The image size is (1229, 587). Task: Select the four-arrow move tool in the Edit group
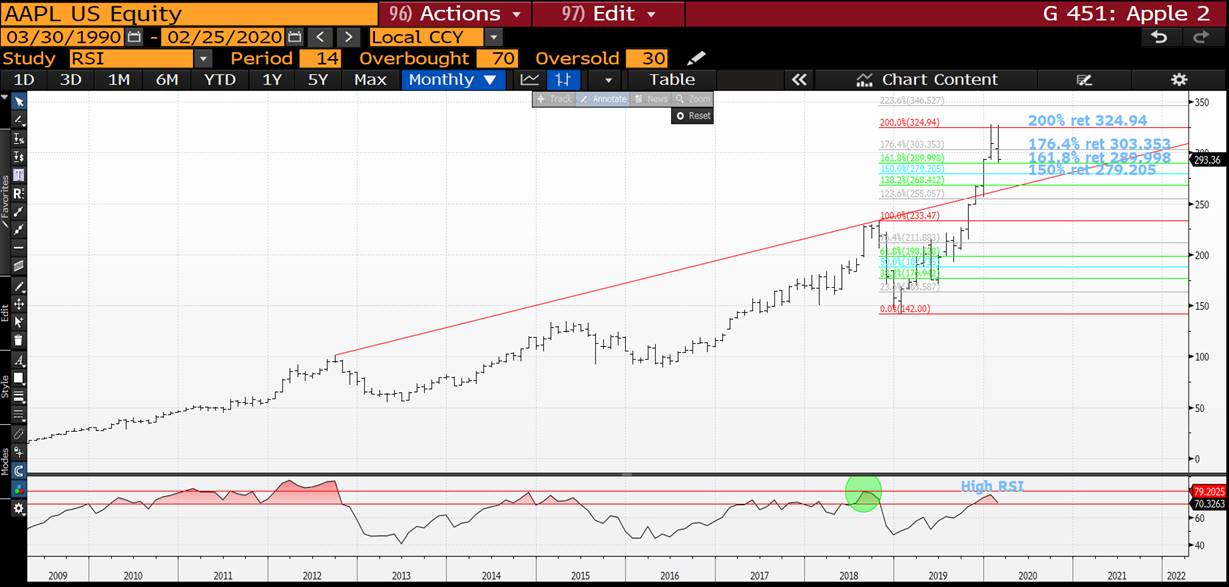(x=19, y=304)
